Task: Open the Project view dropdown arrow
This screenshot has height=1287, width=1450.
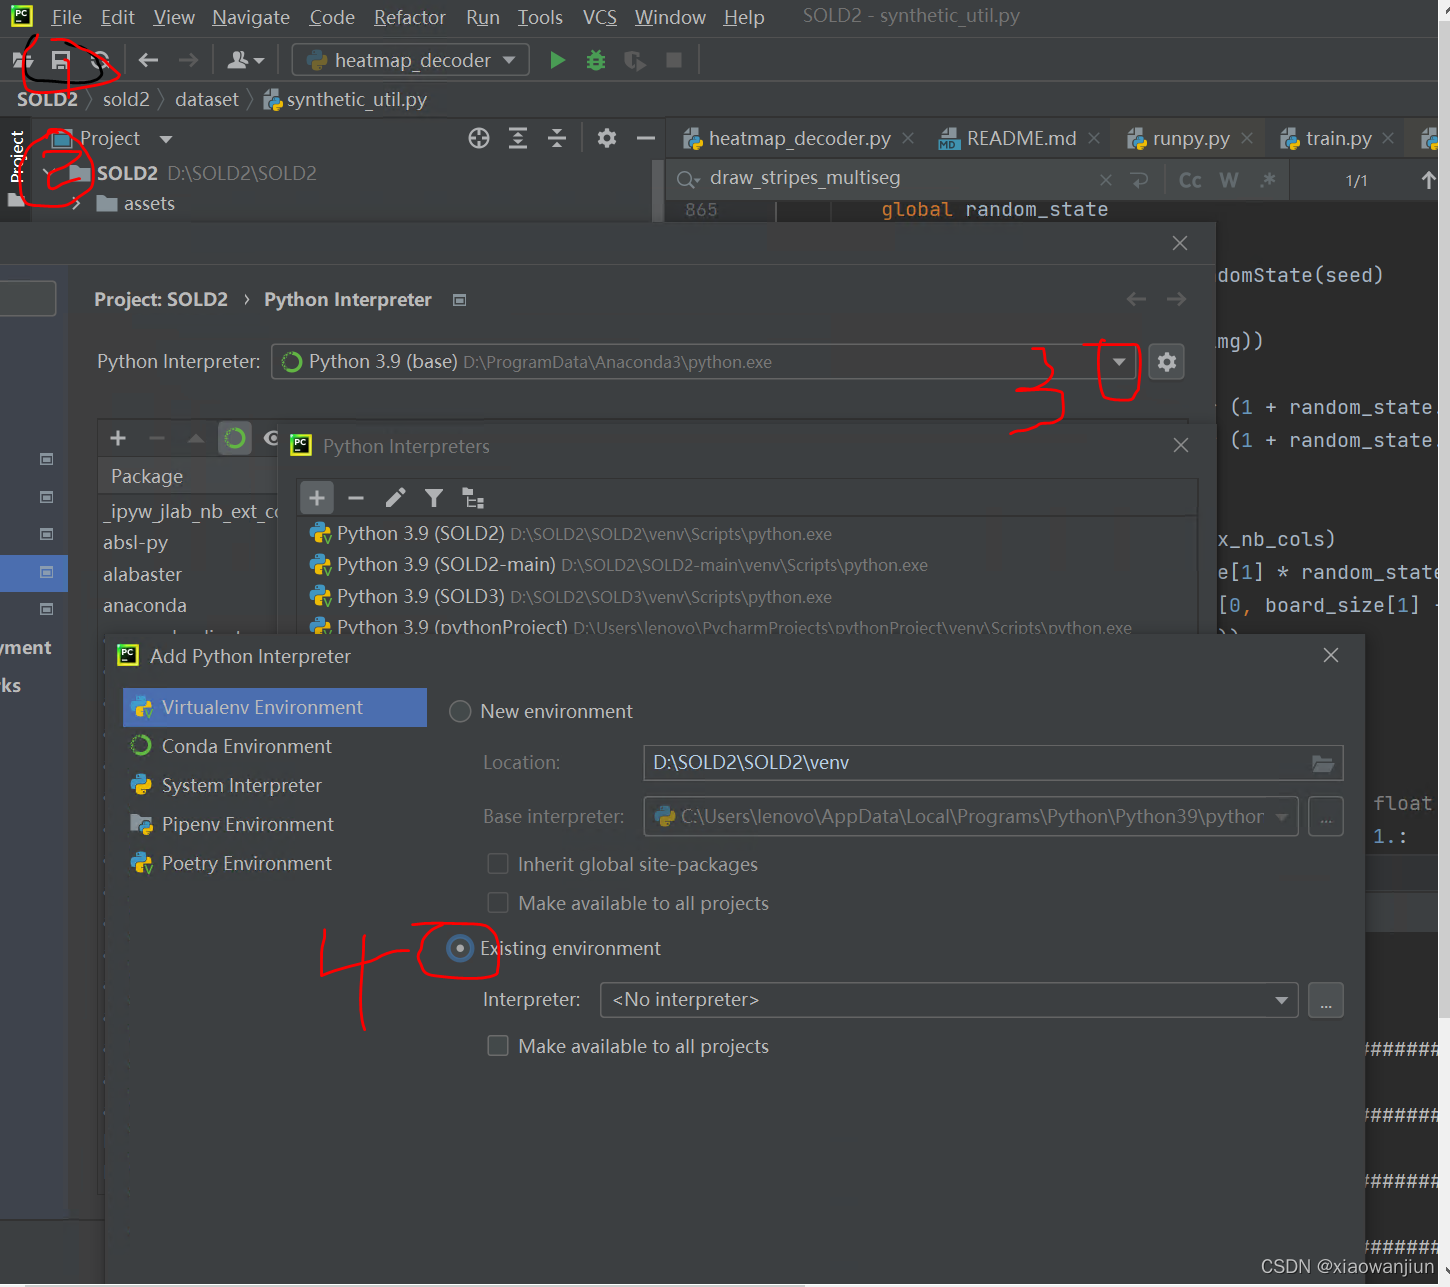Action: tap(166, 139)
